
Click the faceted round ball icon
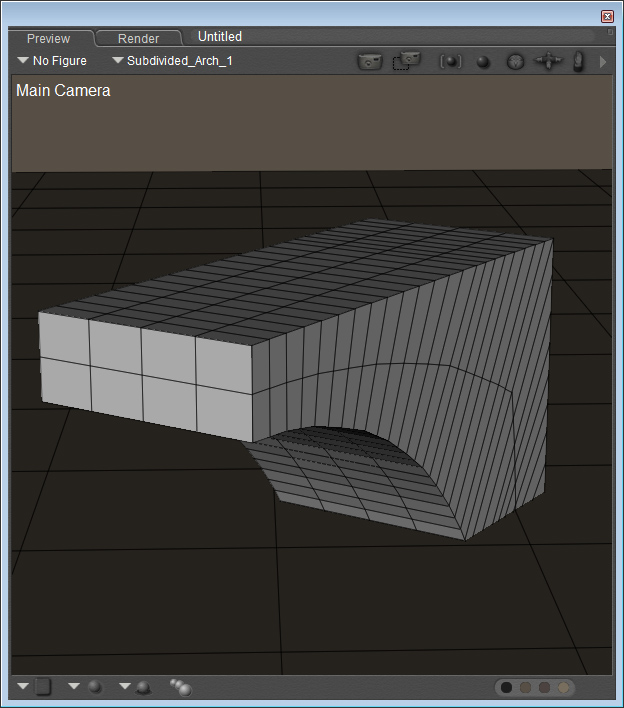tap(515, 61)
